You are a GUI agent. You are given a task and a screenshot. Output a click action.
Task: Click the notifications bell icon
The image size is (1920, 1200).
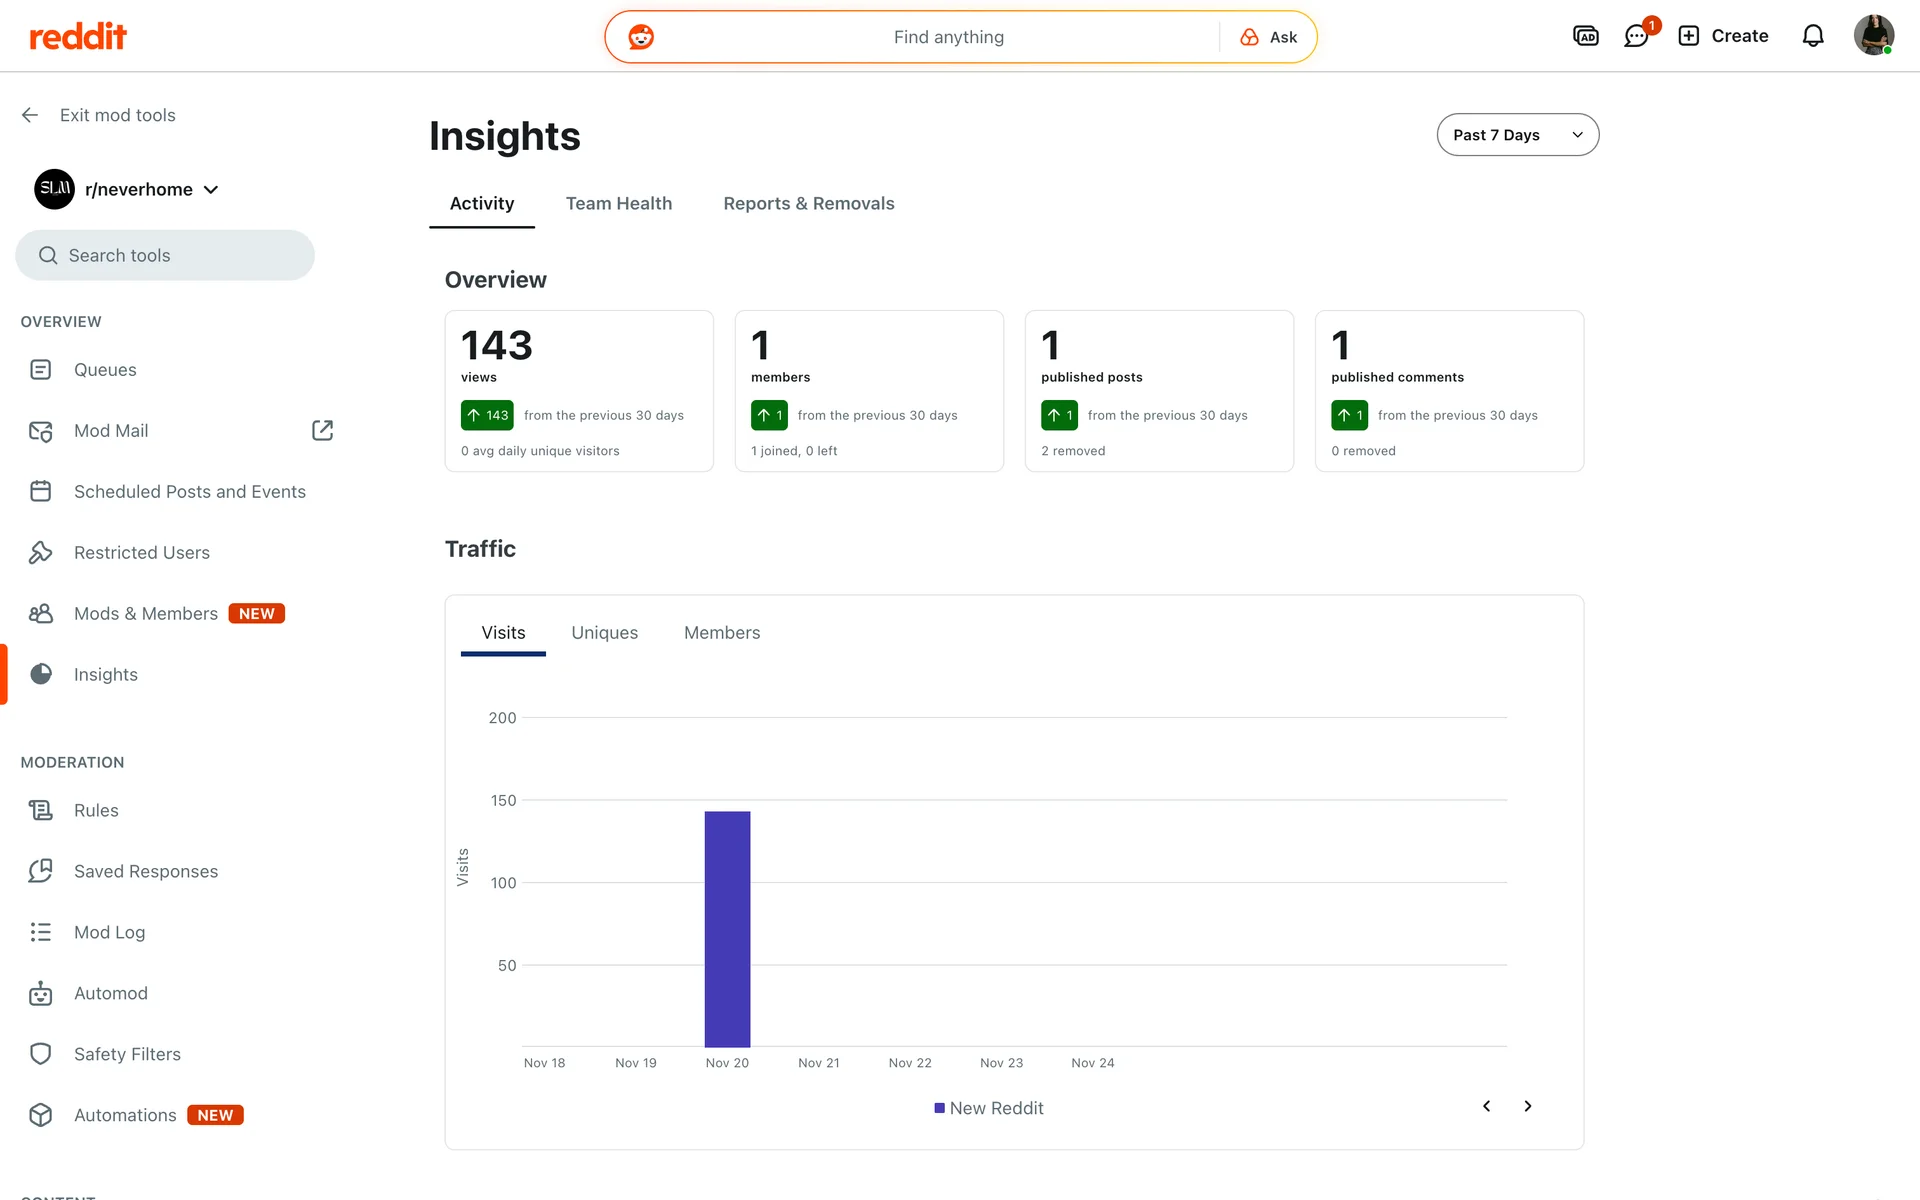click(1812, 37)
